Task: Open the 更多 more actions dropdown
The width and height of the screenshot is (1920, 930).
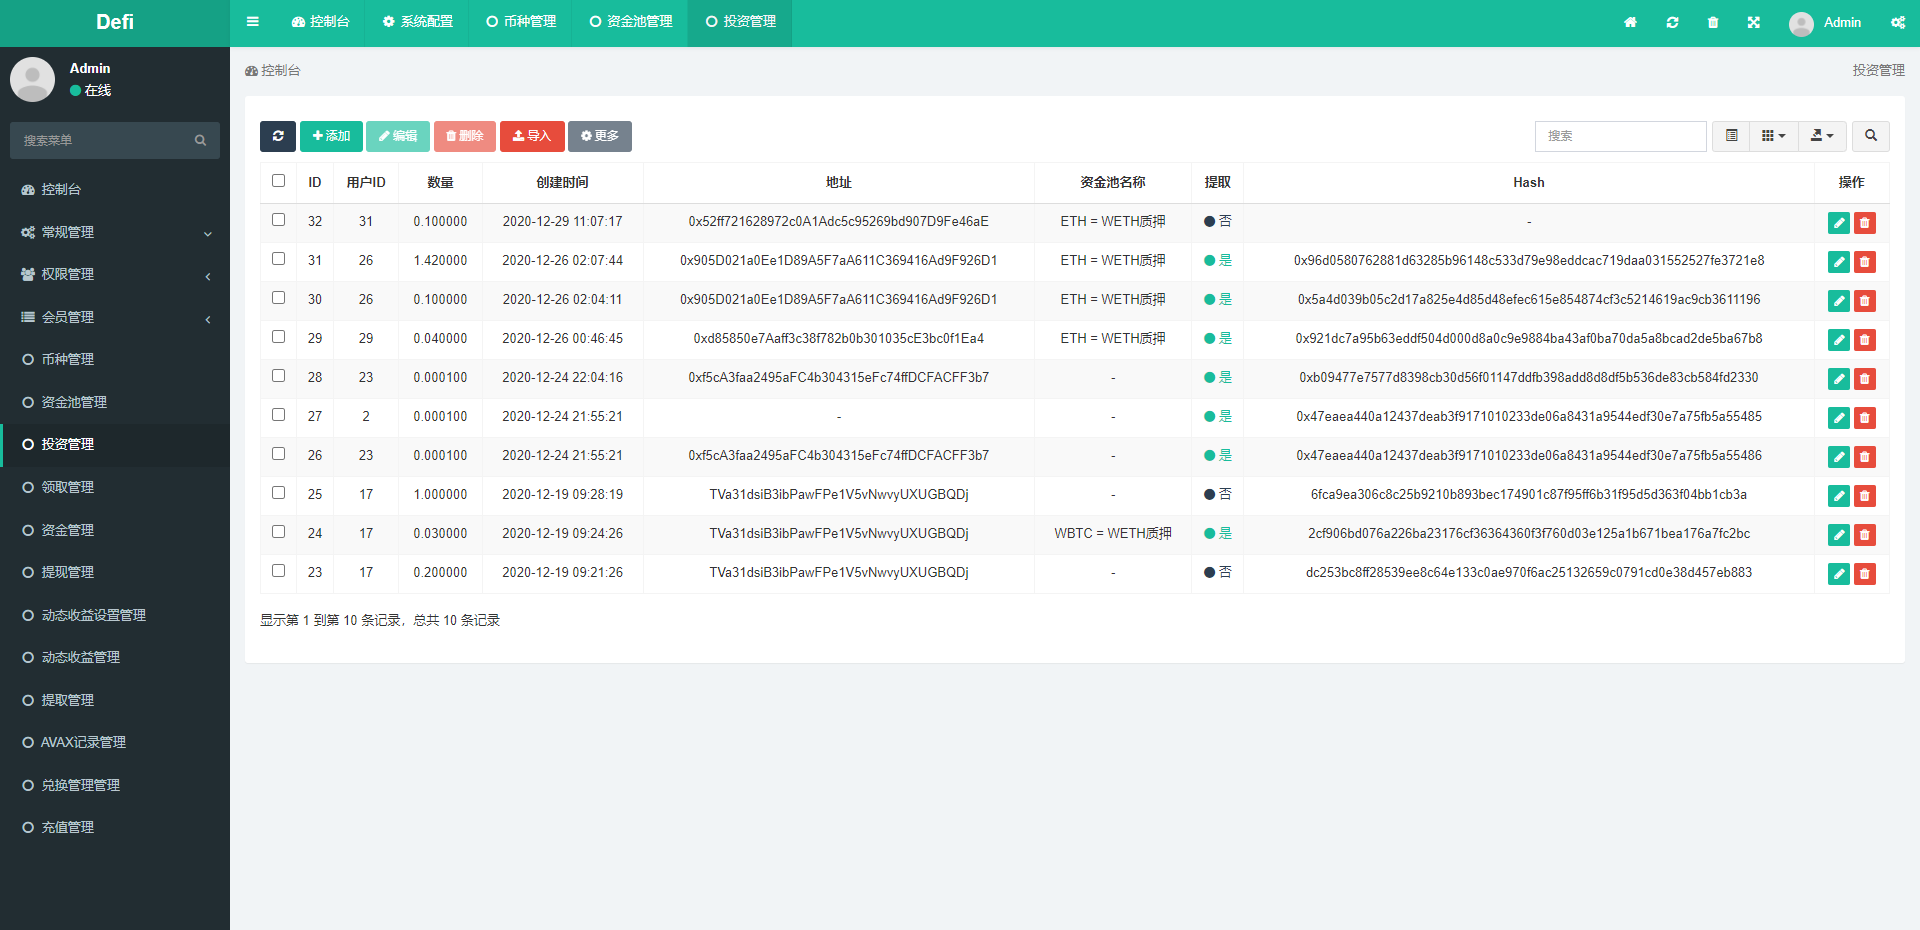Action: click(x=600, y=136)
